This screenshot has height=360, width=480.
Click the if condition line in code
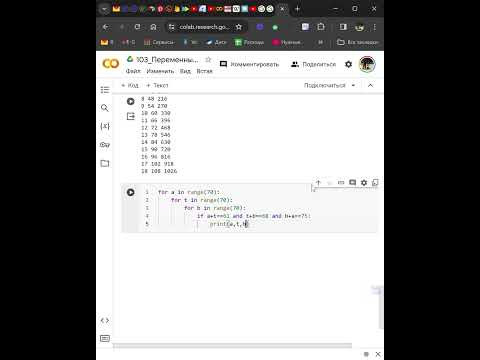(x=254, y=216)
